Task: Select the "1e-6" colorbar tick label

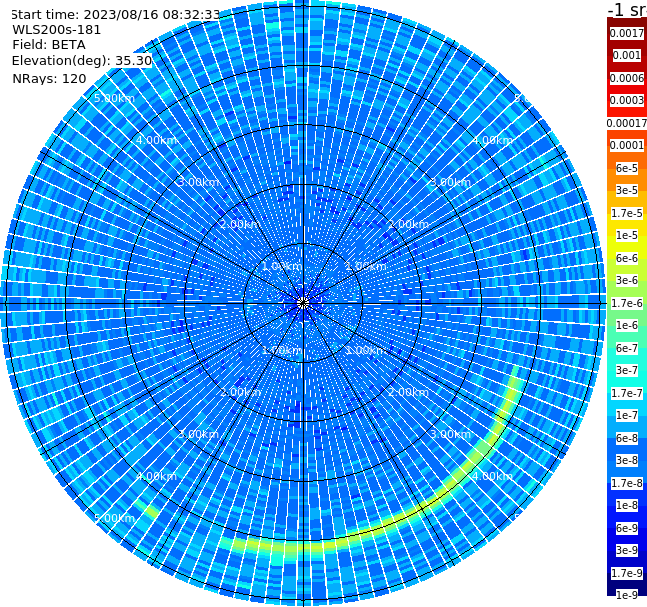Action: coord(626,325)
